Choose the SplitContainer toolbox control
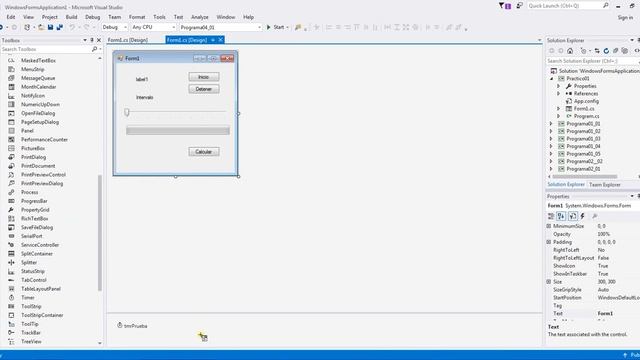The image size is (640, 360). [37, 253]
